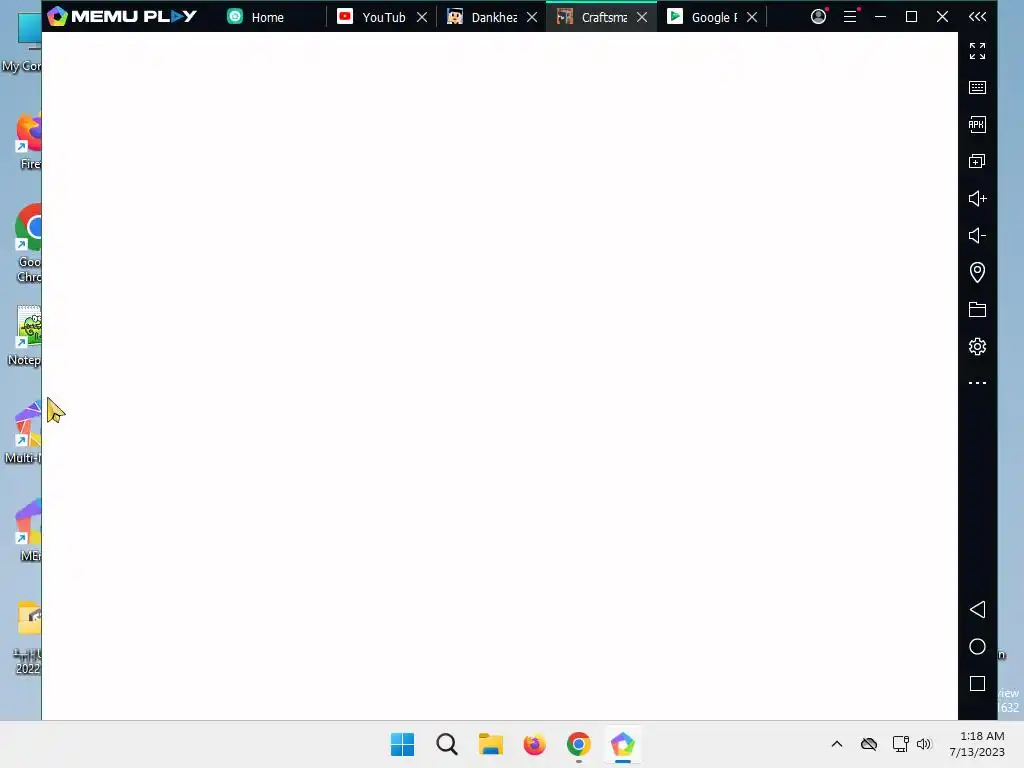The height and width of the screenshot is (768, 1024).
Task: Collapse the MEmu sidebar with arrows
Action: [977, 16]
